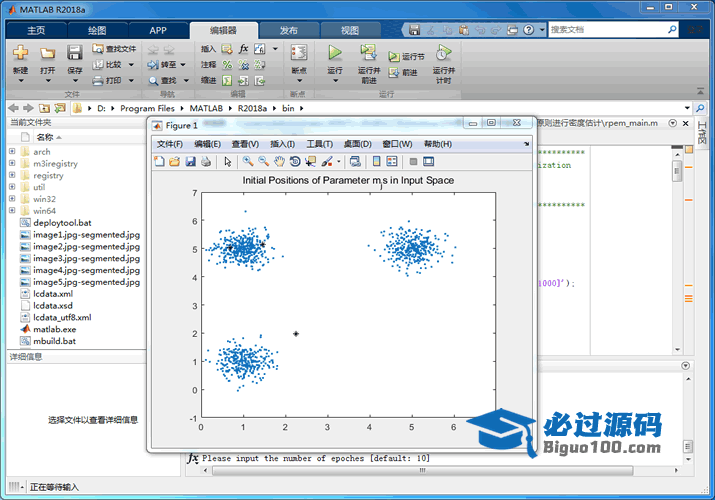Viewport: 715px width, 500px height.
Task: Switch to the 绘图 ribbon tab
Action: point(97,30)
